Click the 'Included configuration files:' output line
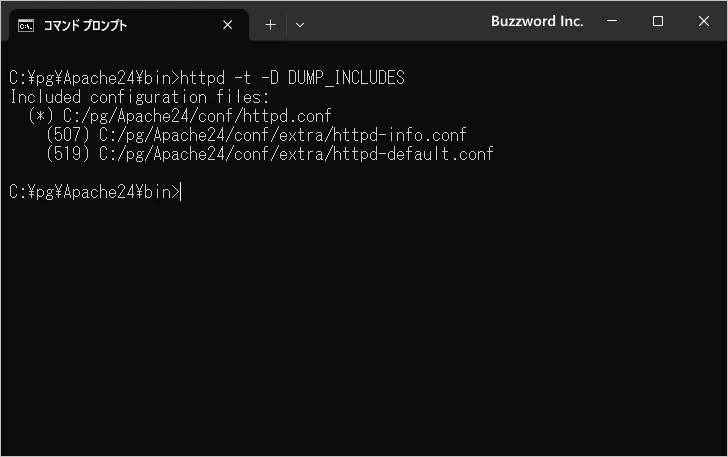Screen dimensions: 728x457 coord(140,97)
